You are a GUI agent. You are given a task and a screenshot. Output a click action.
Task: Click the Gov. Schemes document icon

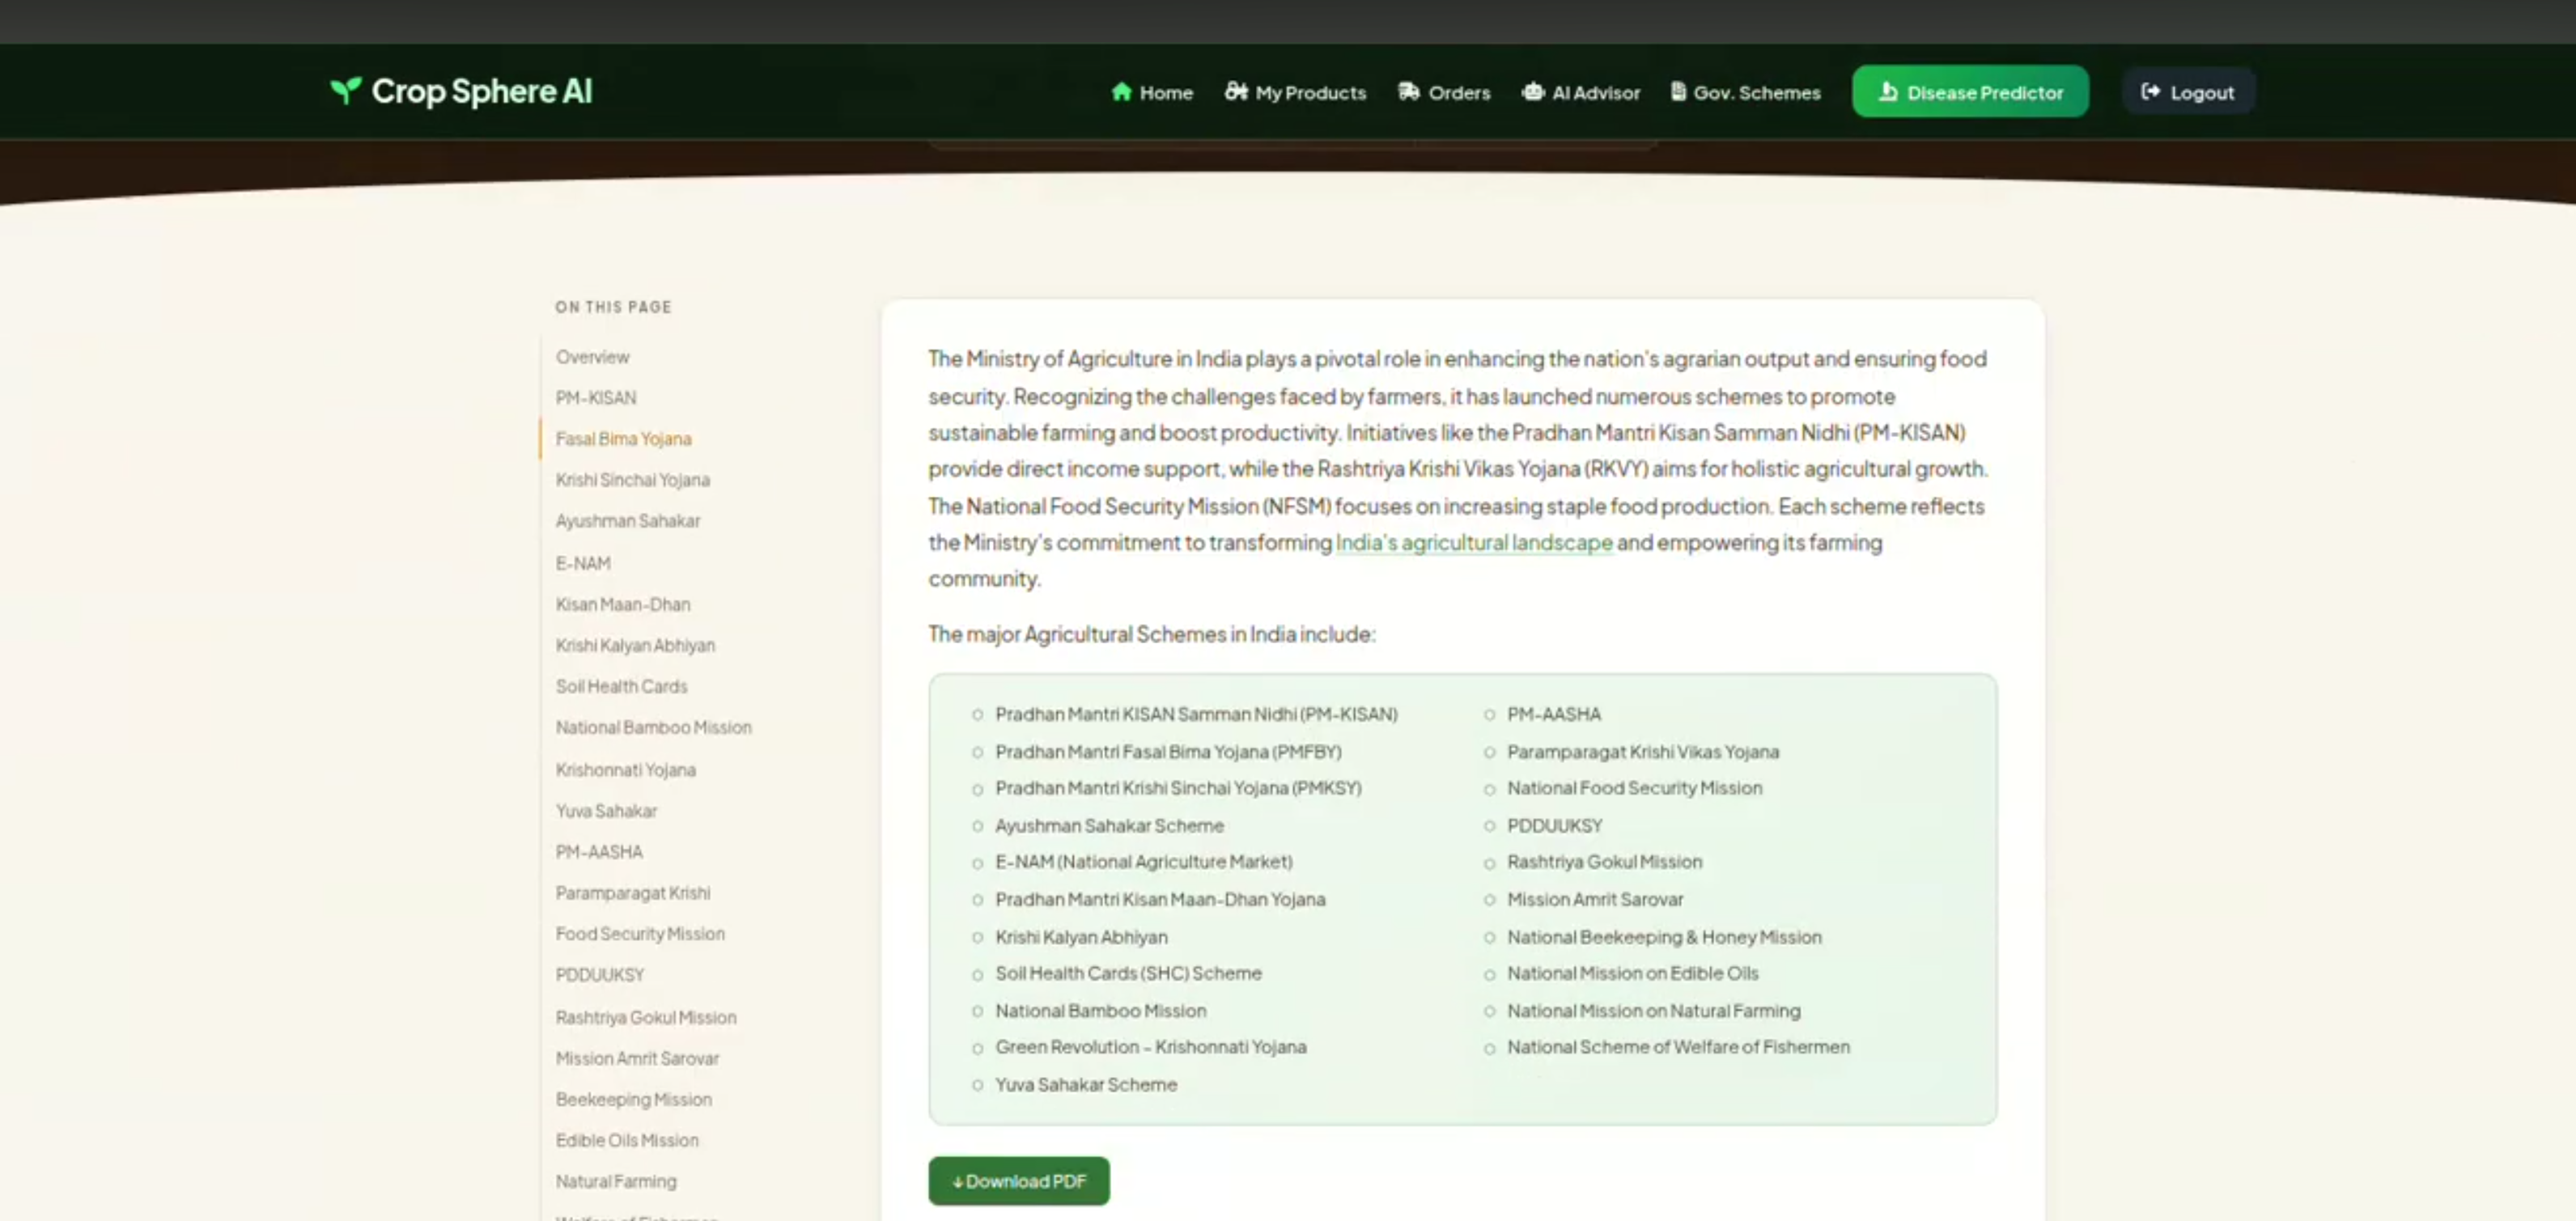pyautogui.click(x=1678, y=92)
